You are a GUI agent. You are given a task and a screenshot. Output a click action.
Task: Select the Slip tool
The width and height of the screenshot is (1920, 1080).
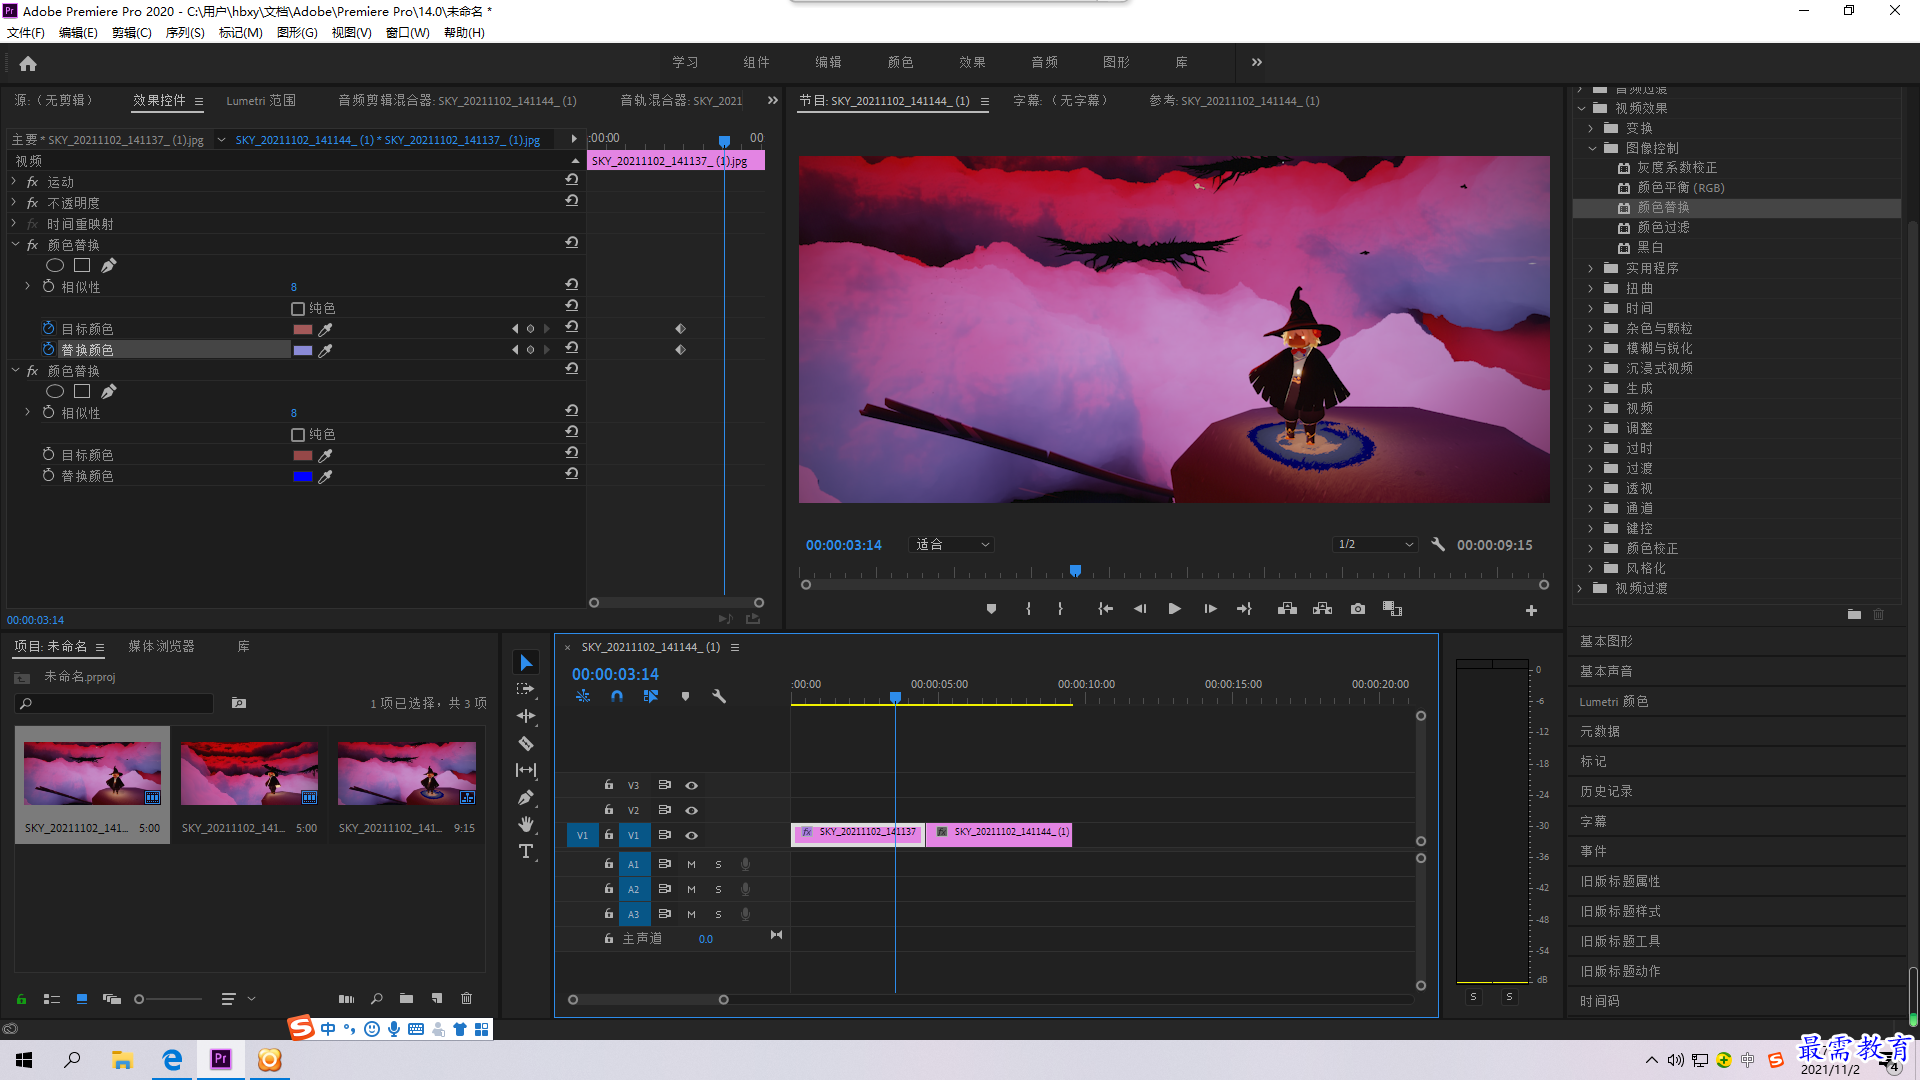[526, 770]
